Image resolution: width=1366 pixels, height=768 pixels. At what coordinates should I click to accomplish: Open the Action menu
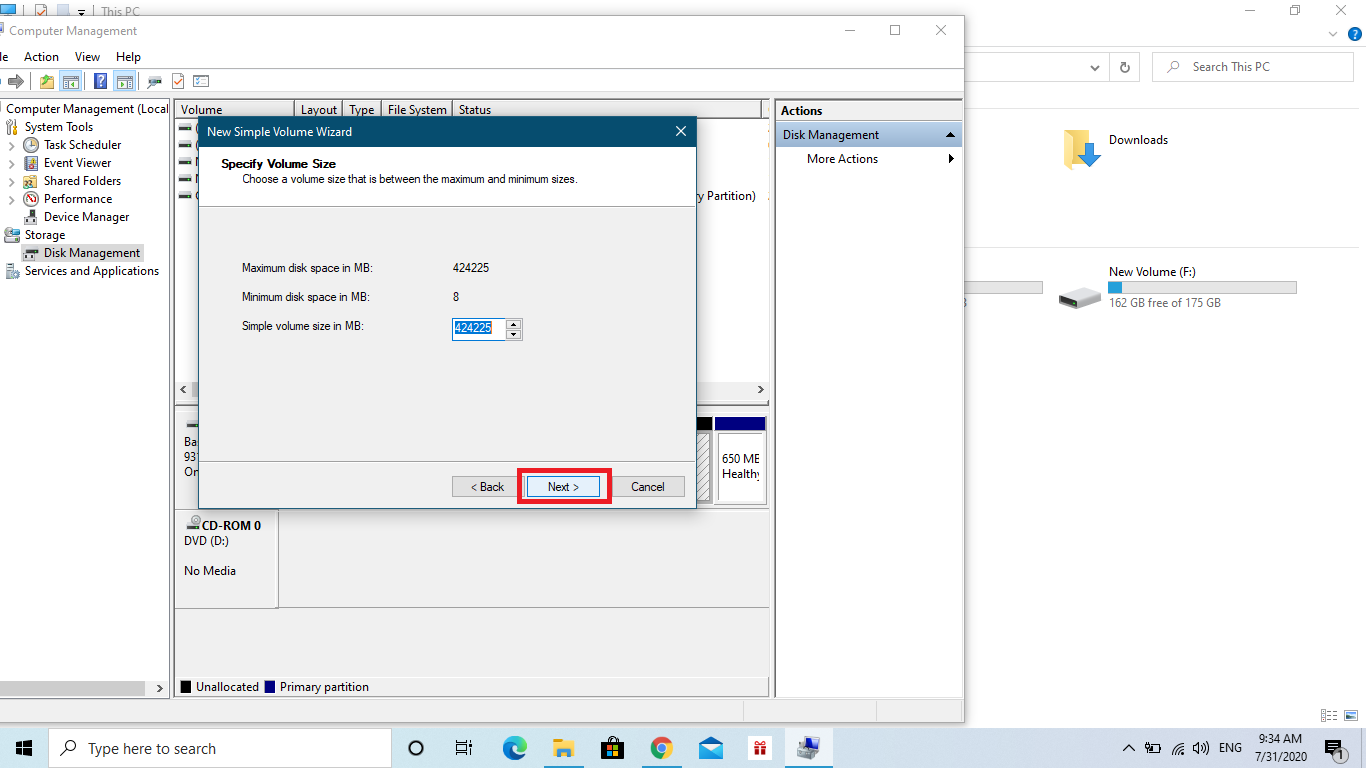coord(41,57)
